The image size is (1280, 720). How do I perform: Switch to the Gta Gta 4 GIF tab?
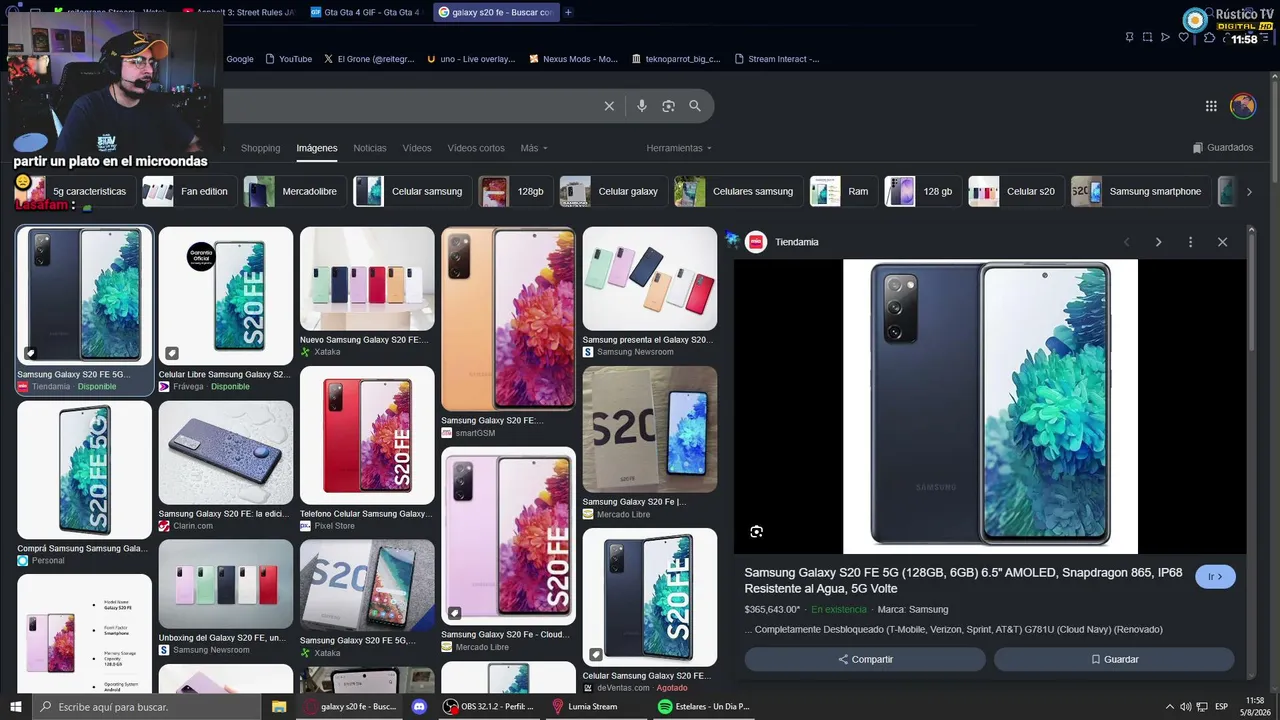[364, 12]
